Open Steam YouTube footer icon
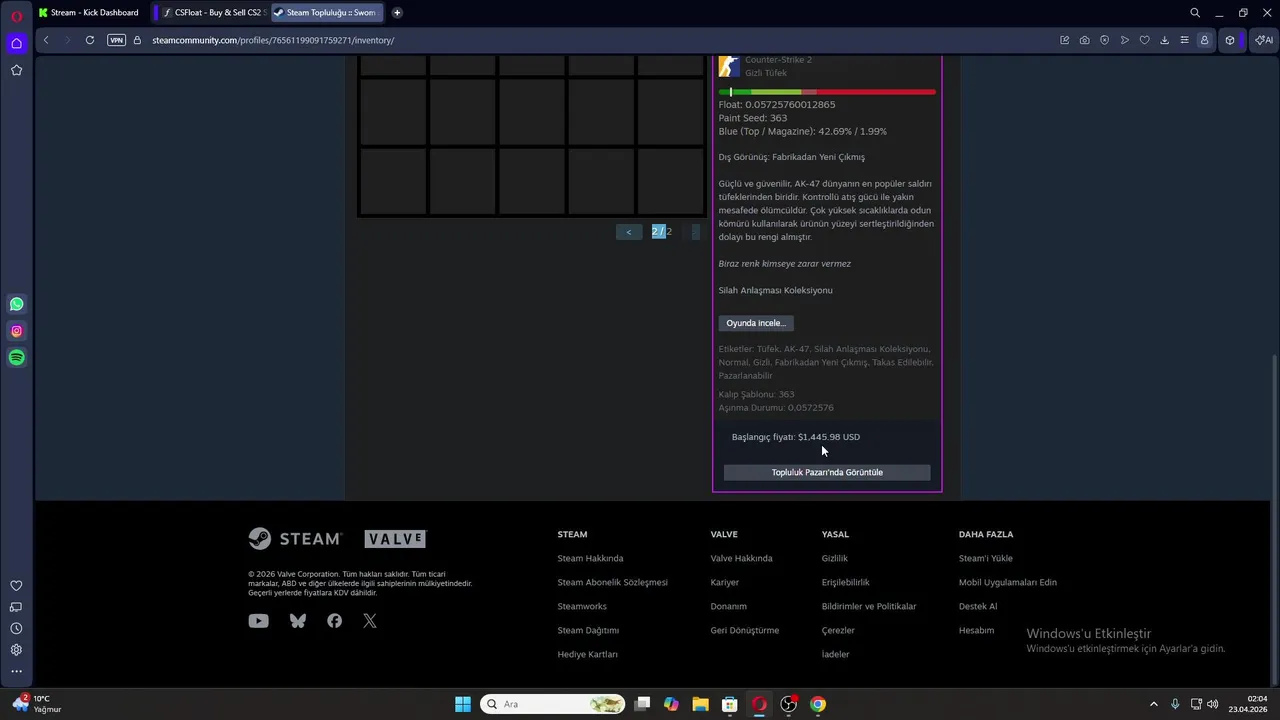This screenshot has width=1280, height=720. pyautogui.click(x=258, y=621)
